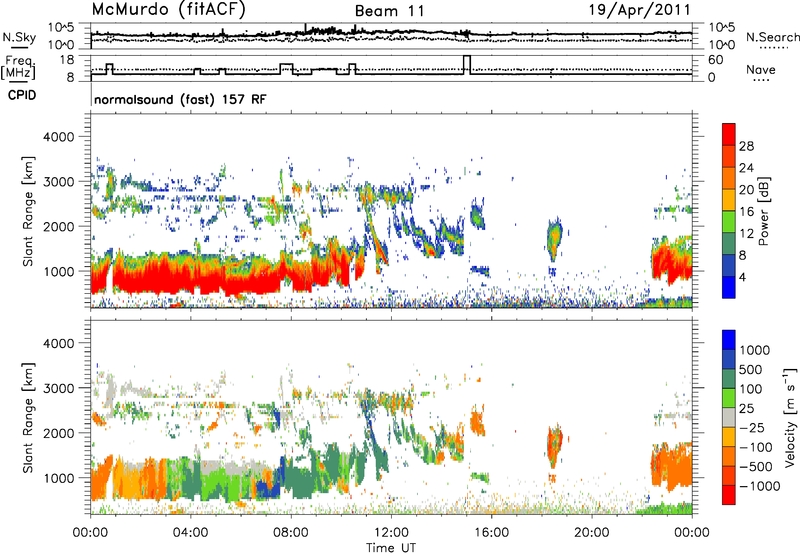Click the '16:00' time axis label
This screenshot has height=554, width=800.
[x=491, y=533]
